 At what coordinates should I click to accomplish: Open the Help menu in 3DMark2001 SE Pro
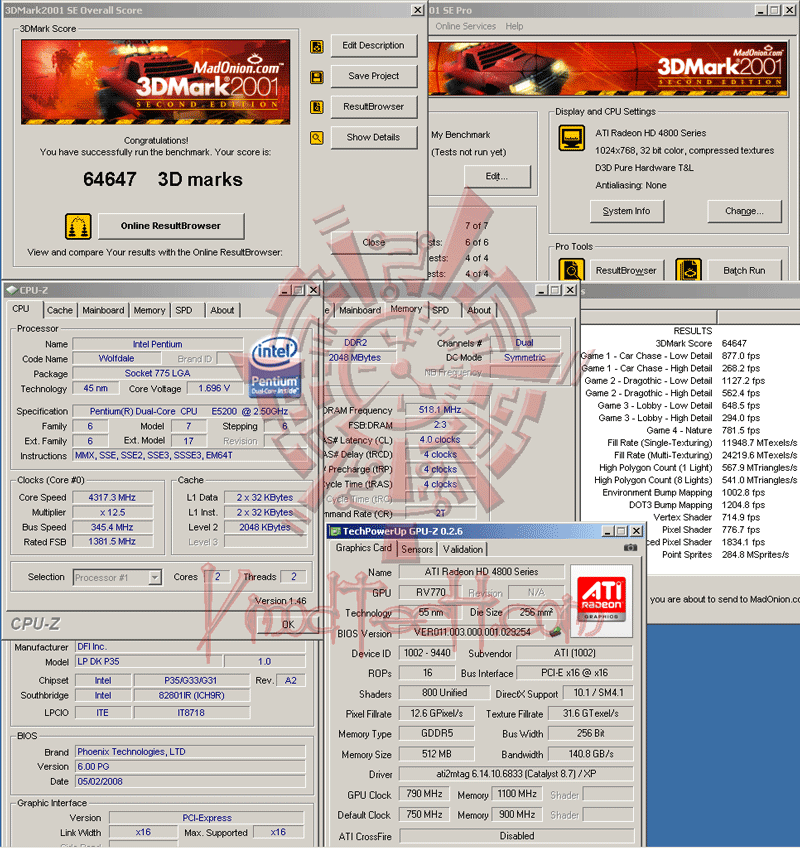[x=514, y=26]
